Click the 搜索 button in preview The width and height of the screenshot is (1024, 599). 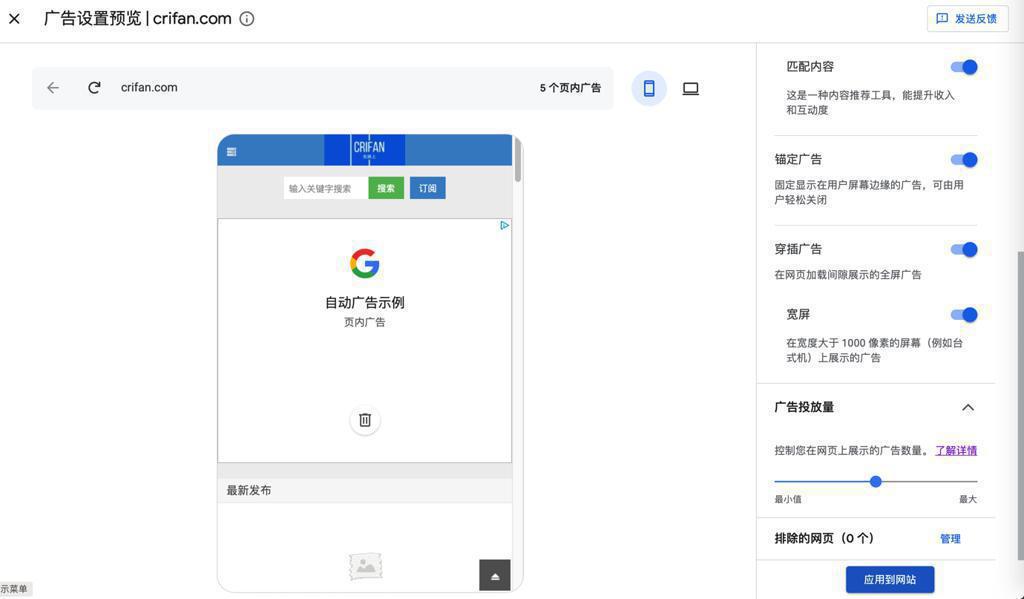point(386,188)
